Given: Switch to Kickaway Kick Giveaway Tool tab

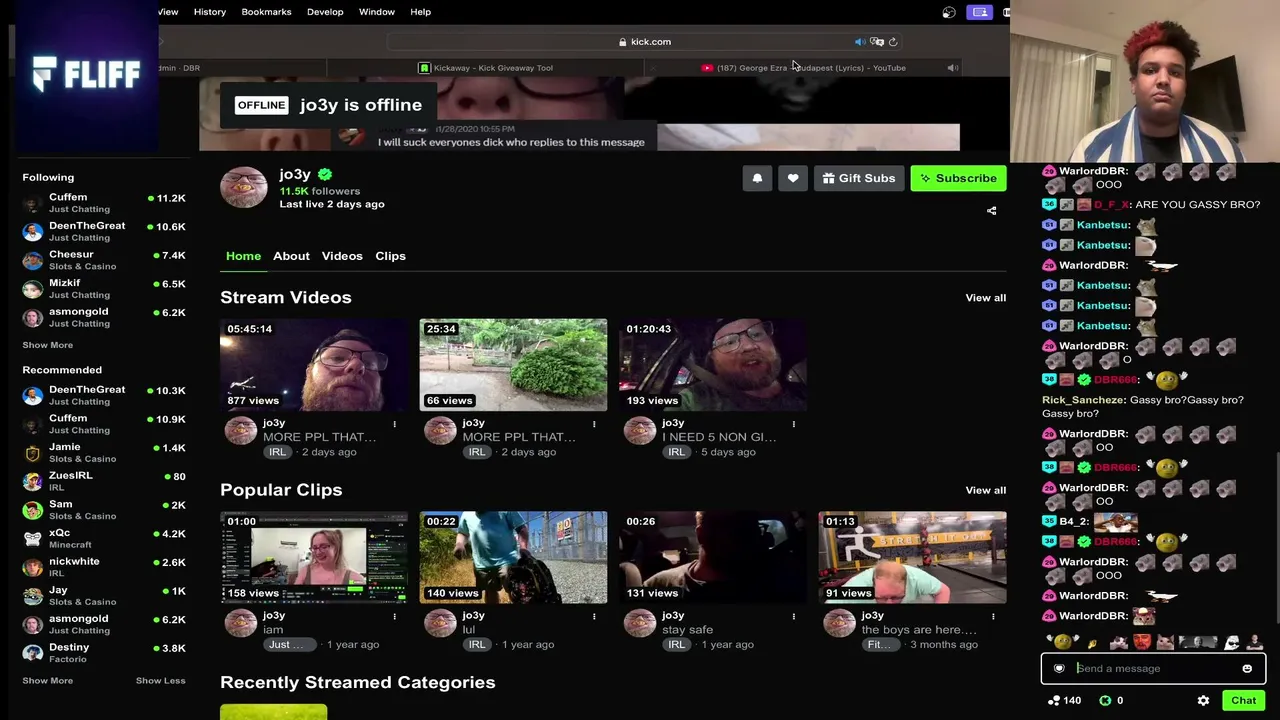Looking at the screenshot, I should pyautogui.click(x=486, y=68).
